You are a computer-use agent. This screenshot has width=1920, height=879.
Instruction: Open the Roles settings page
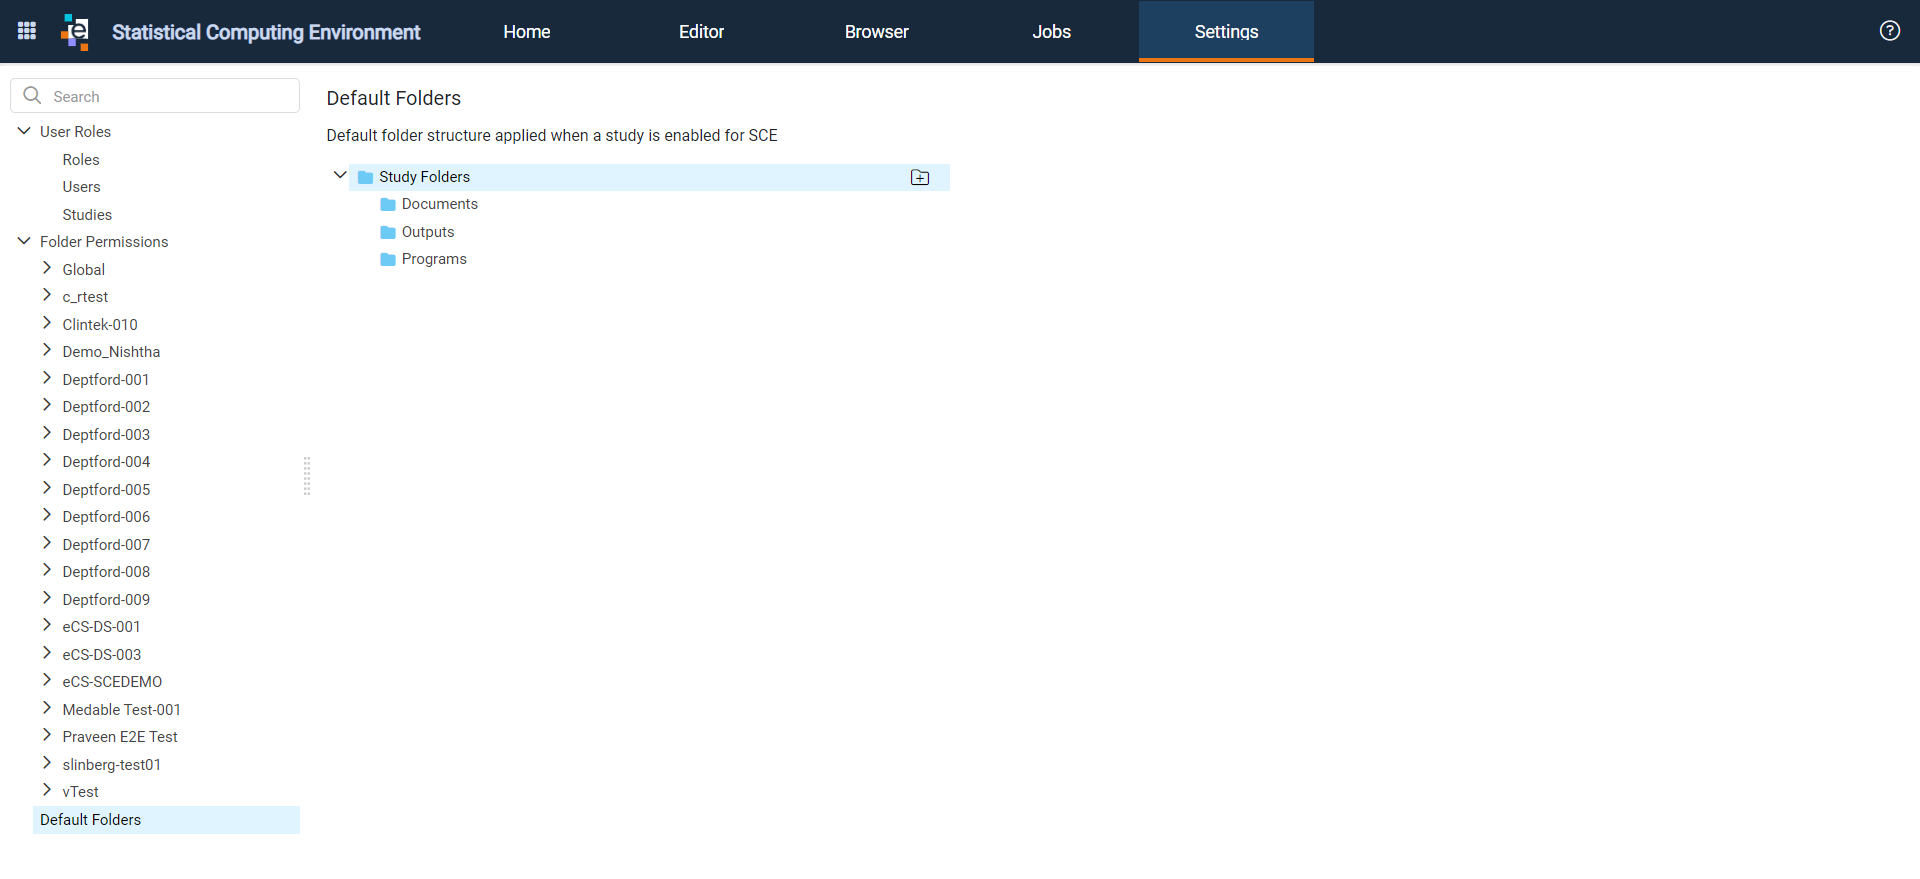pos(81,160)
